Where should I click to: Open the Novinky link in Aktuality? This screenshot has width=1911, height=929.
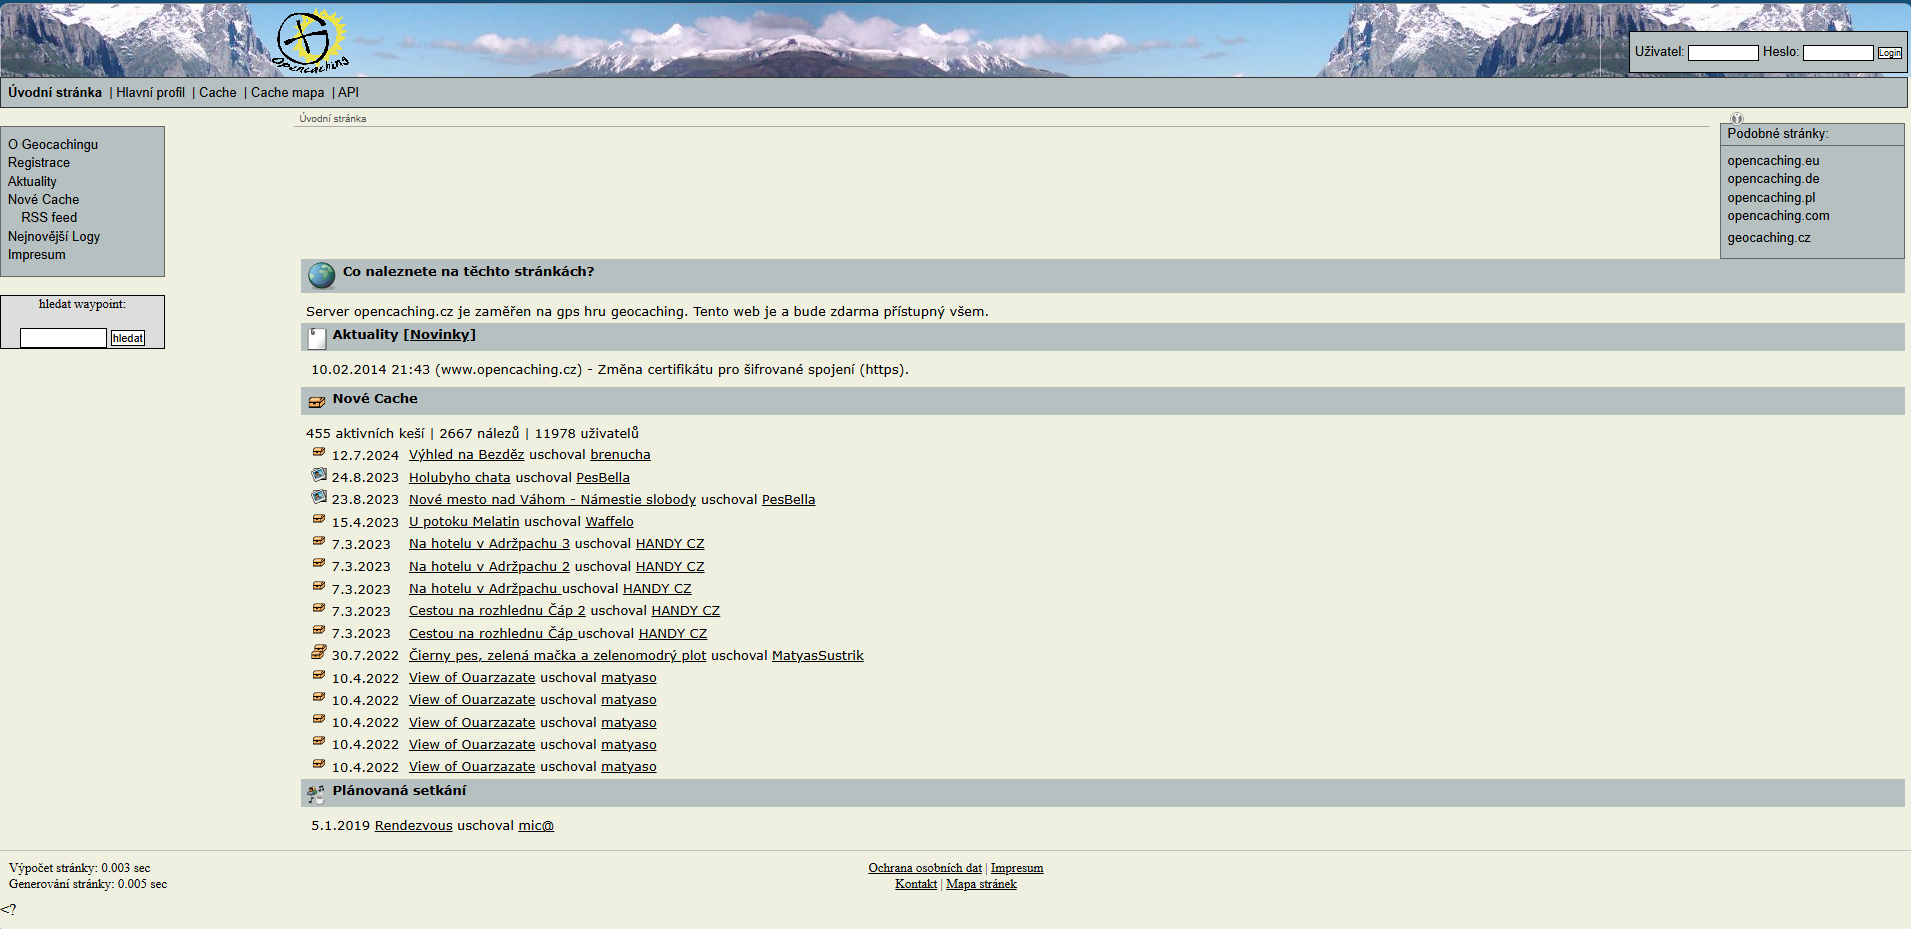tap(439, 335)
